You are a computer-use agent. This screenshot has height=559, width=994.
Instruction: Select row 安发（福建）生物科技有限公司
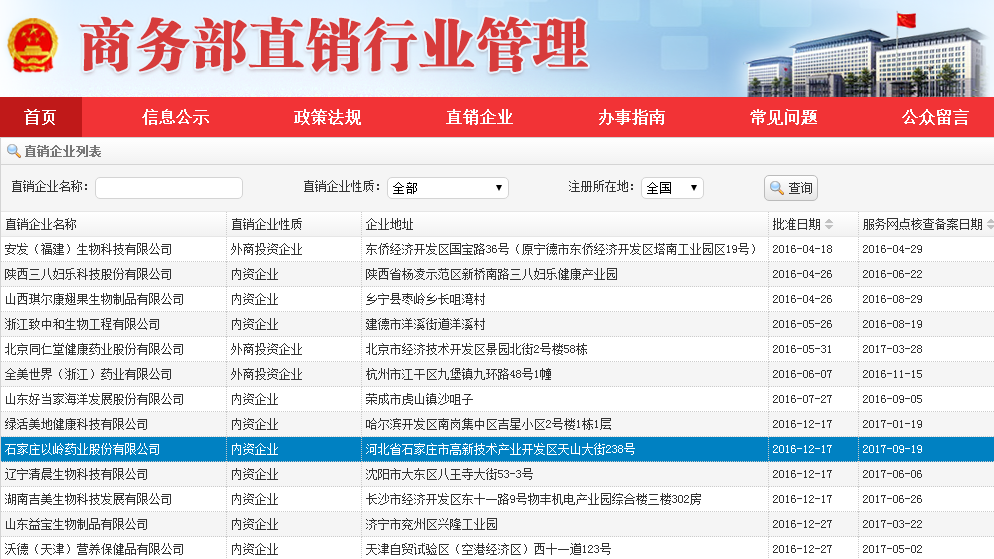[497, 249]
